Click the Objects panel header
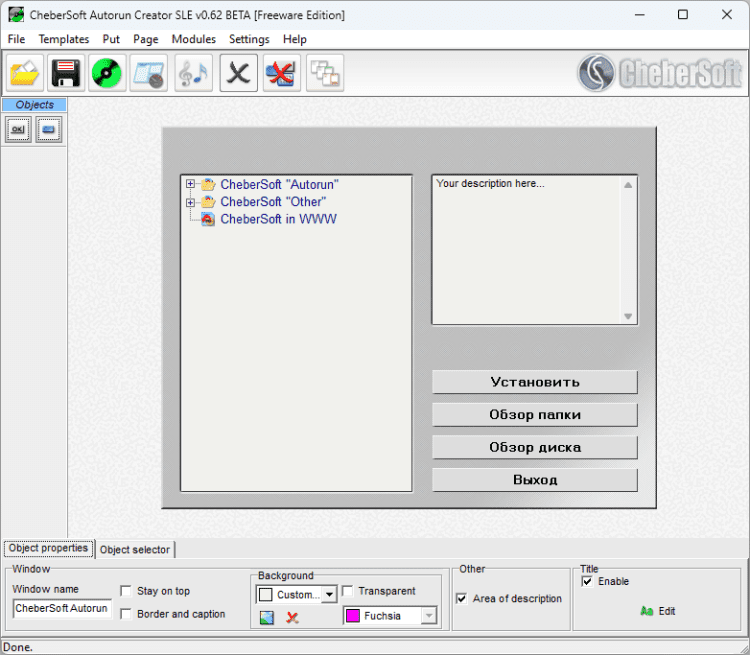This screenshot has width=750, height=655. pos(34,105)
